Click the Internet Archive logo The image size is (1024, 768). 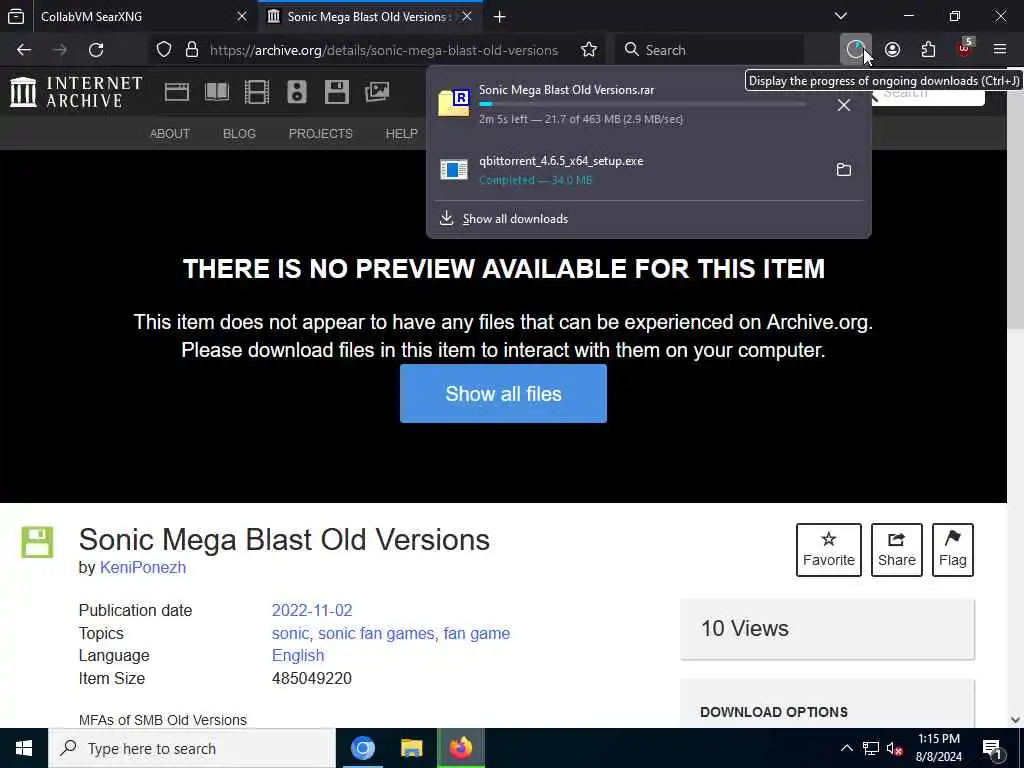76,91
